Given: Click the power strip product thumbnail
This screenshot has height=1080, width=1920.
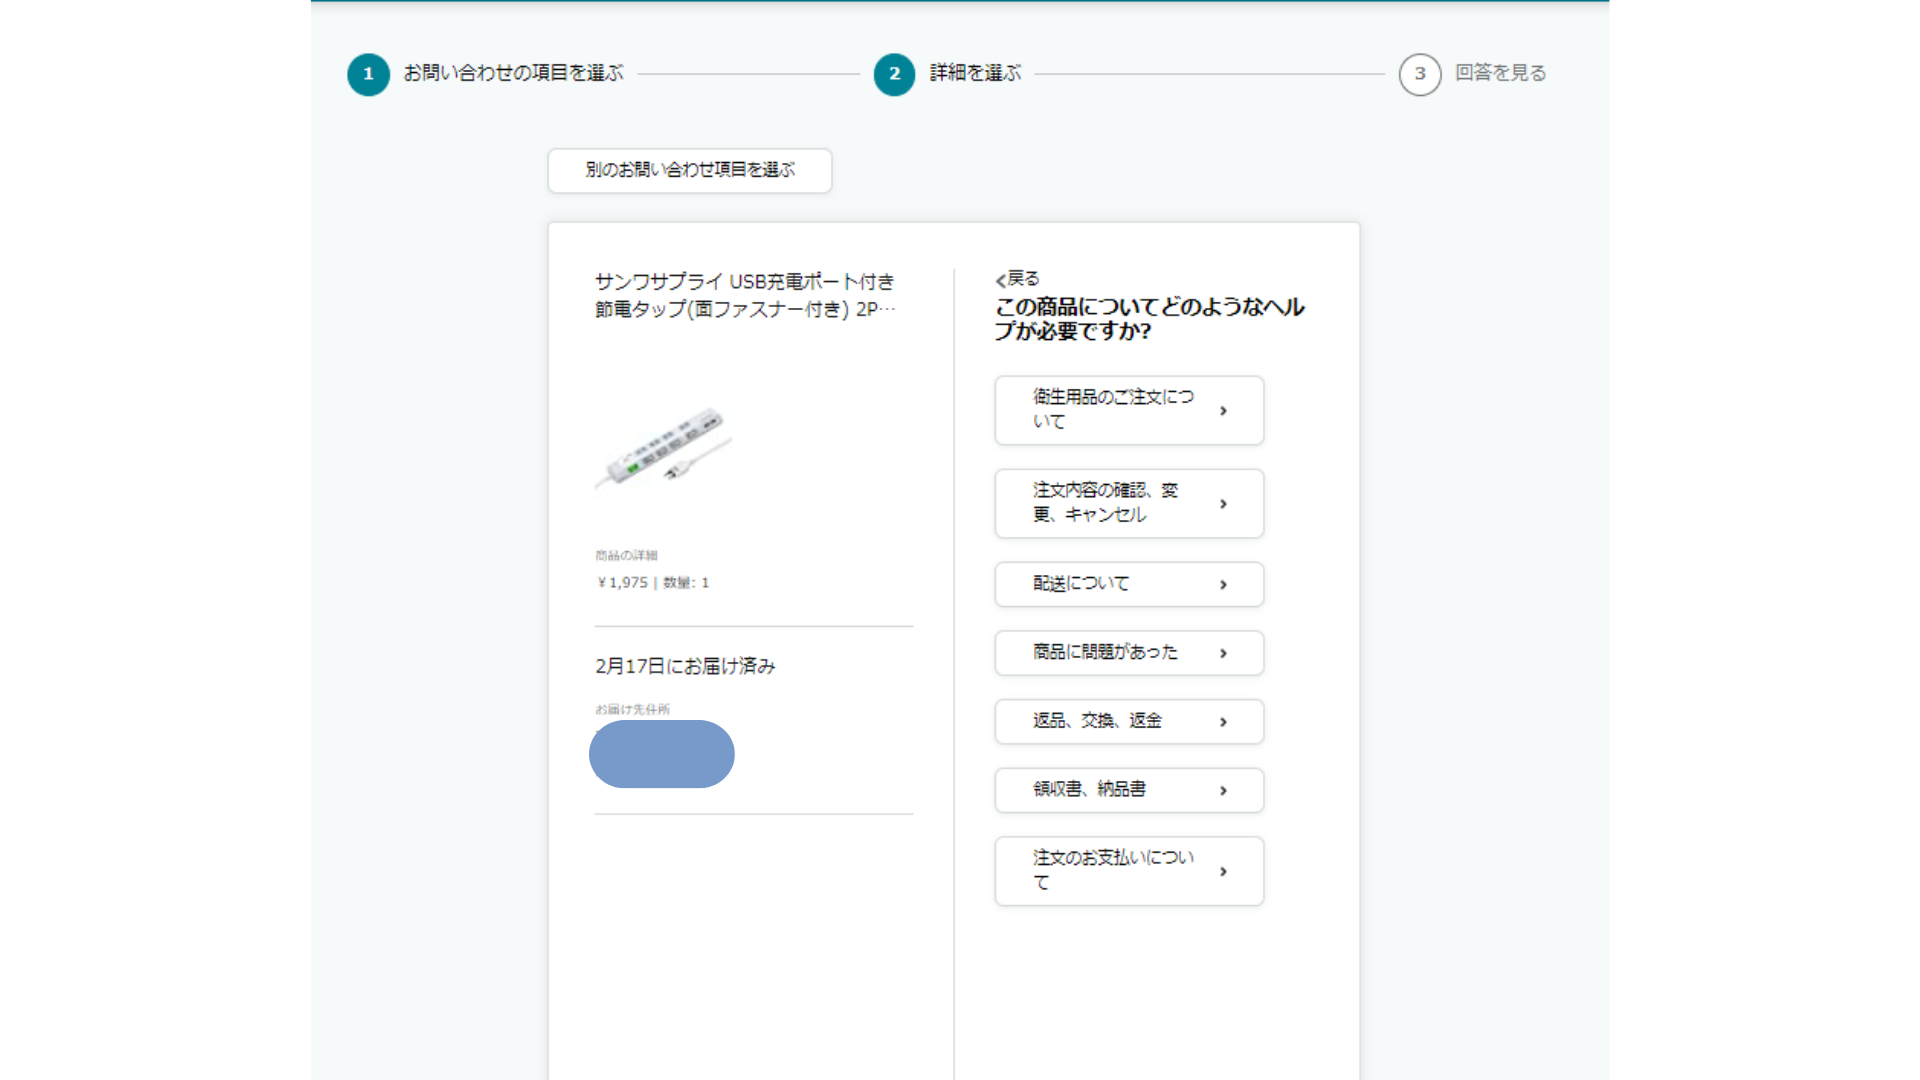Looking at the screenshot, I should pyautogui.click(x=664, y=448).
